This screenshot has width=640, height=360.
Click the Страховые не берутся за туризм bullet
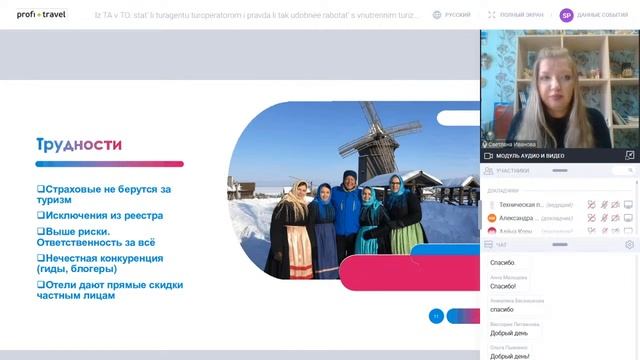(x=104, y=194)
